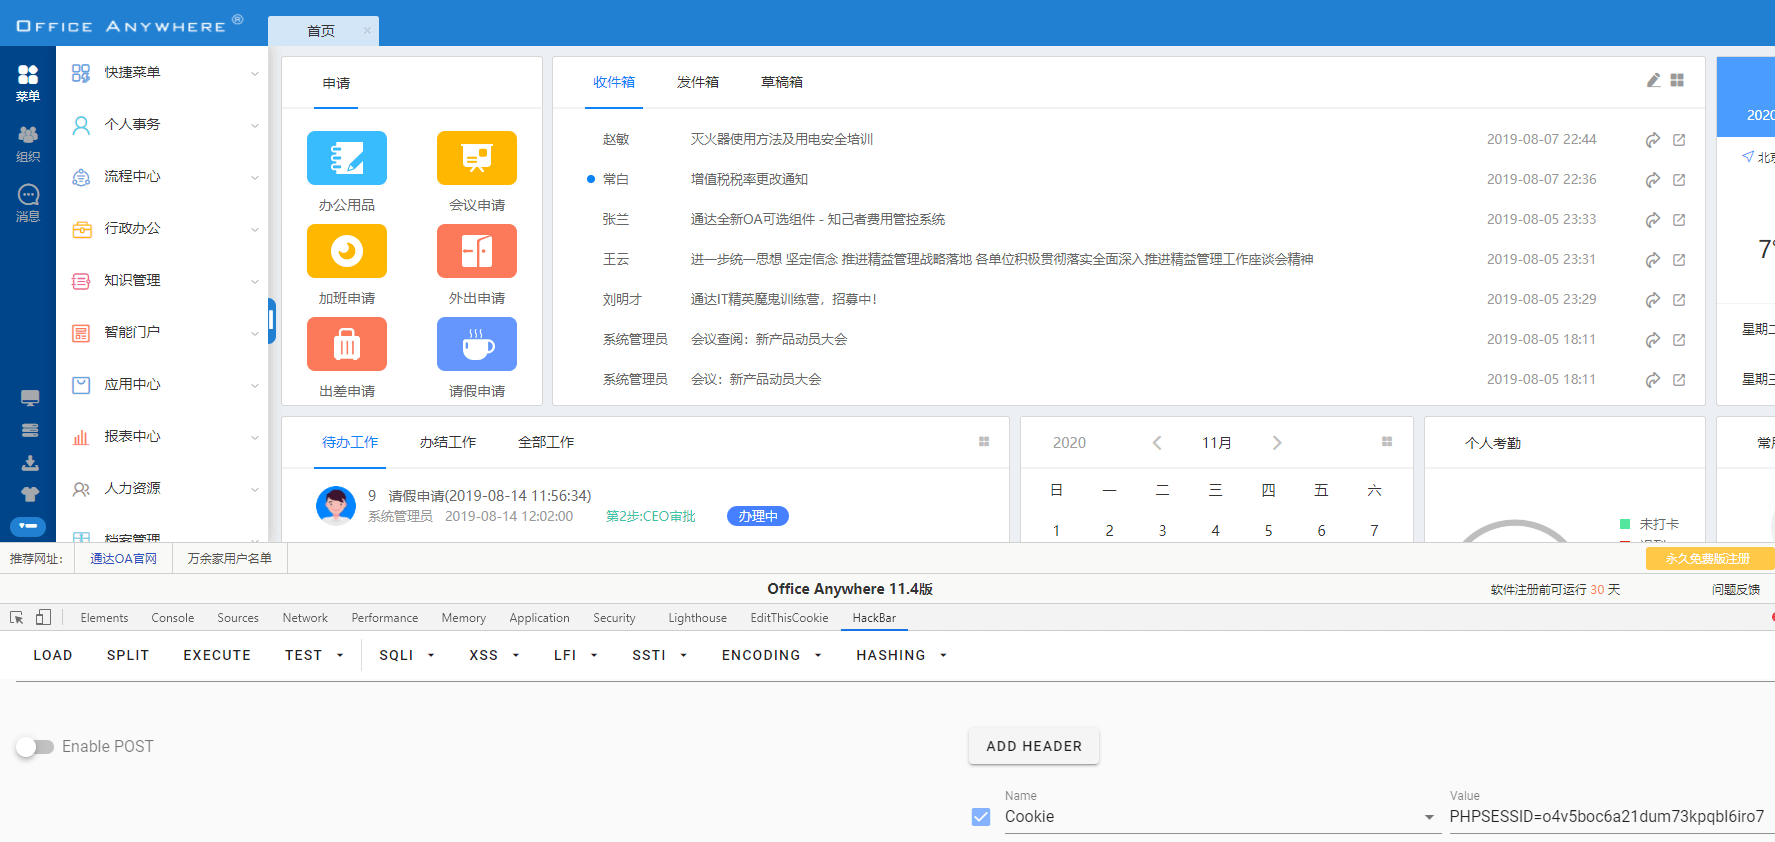Screen dimensions: 1775x842
Task: Click the cookie Value input field
Action: coord(1606,817)
